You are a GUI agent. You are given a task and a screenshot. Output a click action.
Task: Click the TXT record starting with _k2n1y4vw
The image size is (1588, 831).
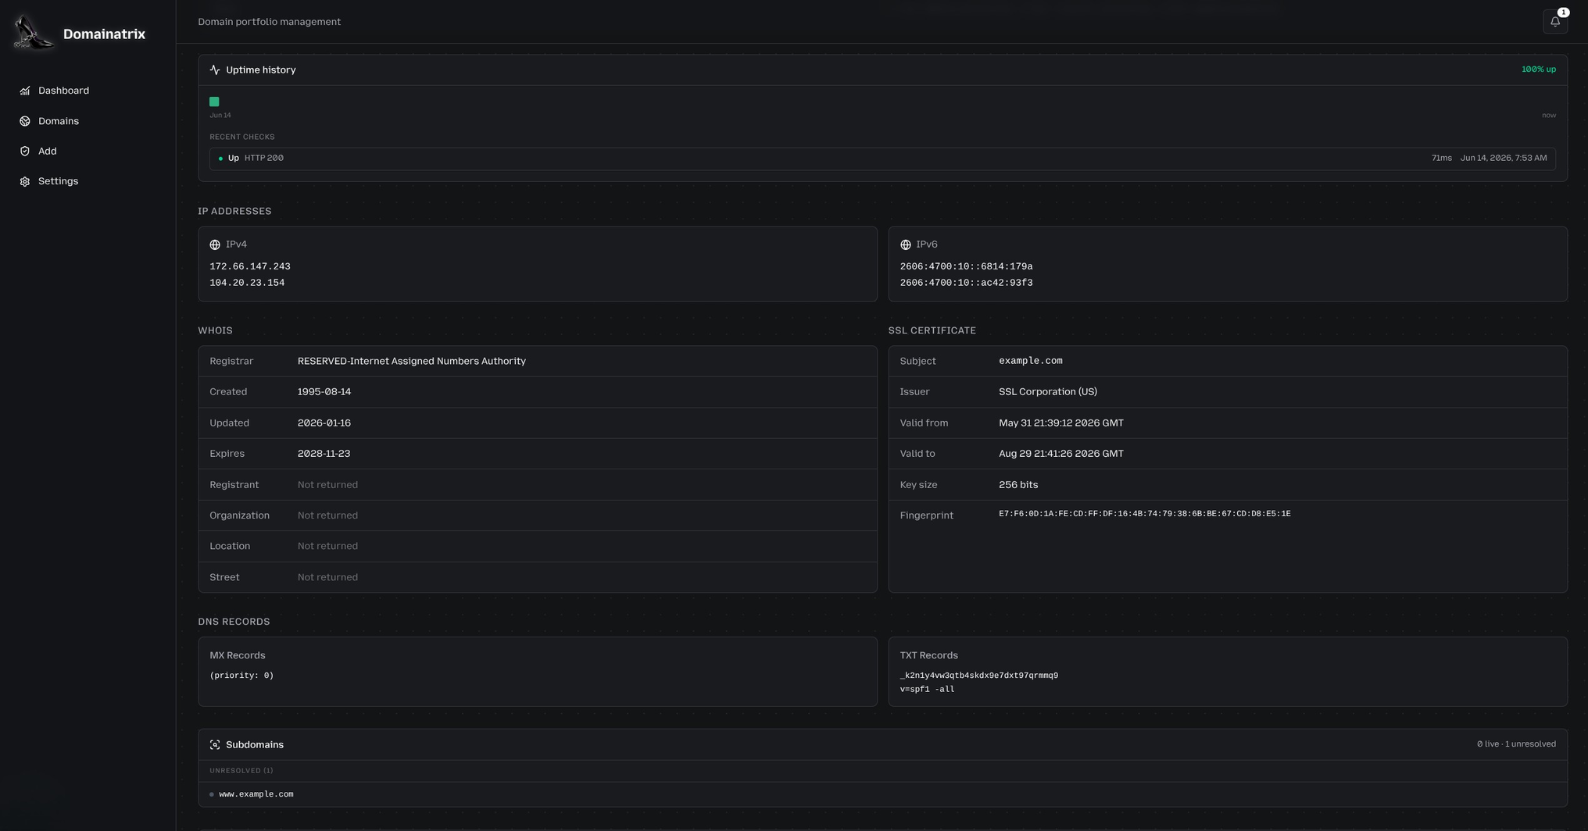tap(979, 676)
